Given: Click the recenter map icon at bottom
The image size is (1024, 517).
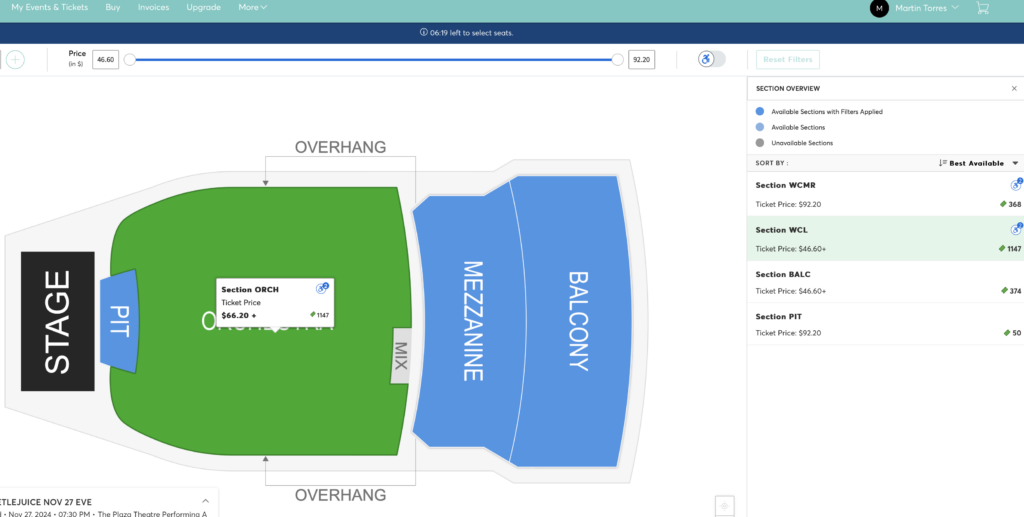Looking at the screenshot, I should pyautogui.click(x=725, y=505).
